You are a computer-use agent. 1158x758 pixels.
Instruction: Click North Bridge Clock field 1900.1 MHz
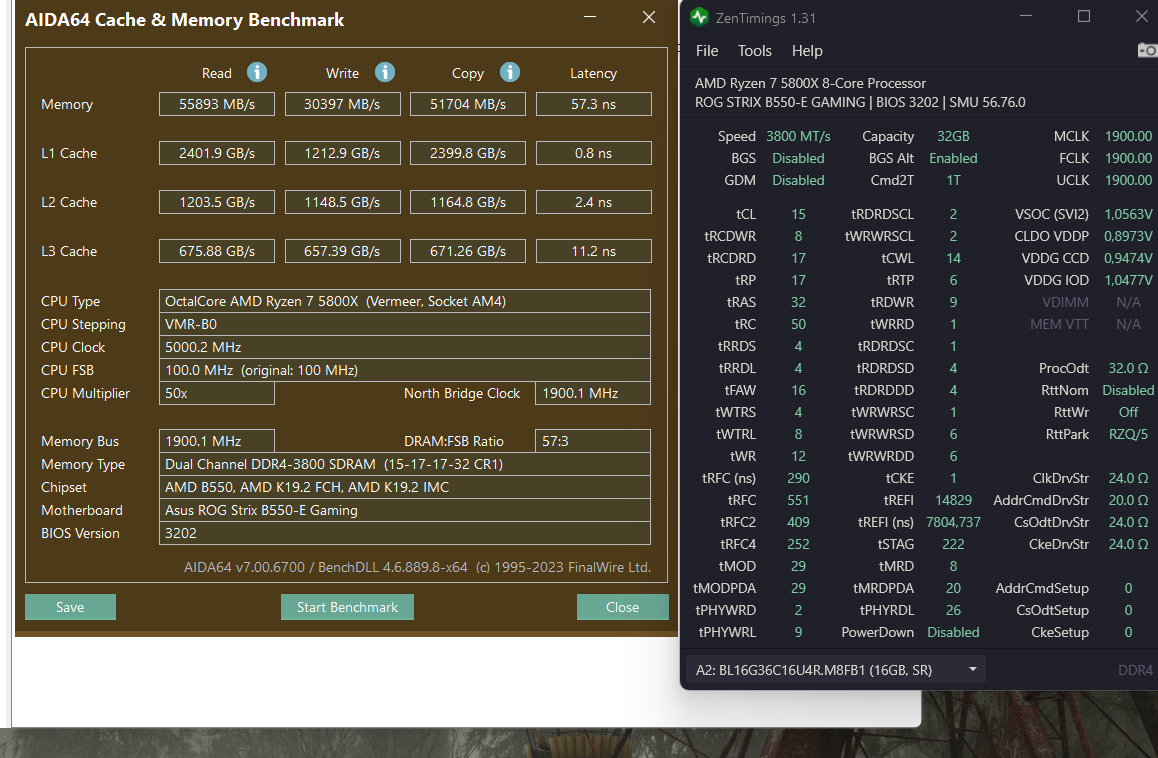point(593,393)
